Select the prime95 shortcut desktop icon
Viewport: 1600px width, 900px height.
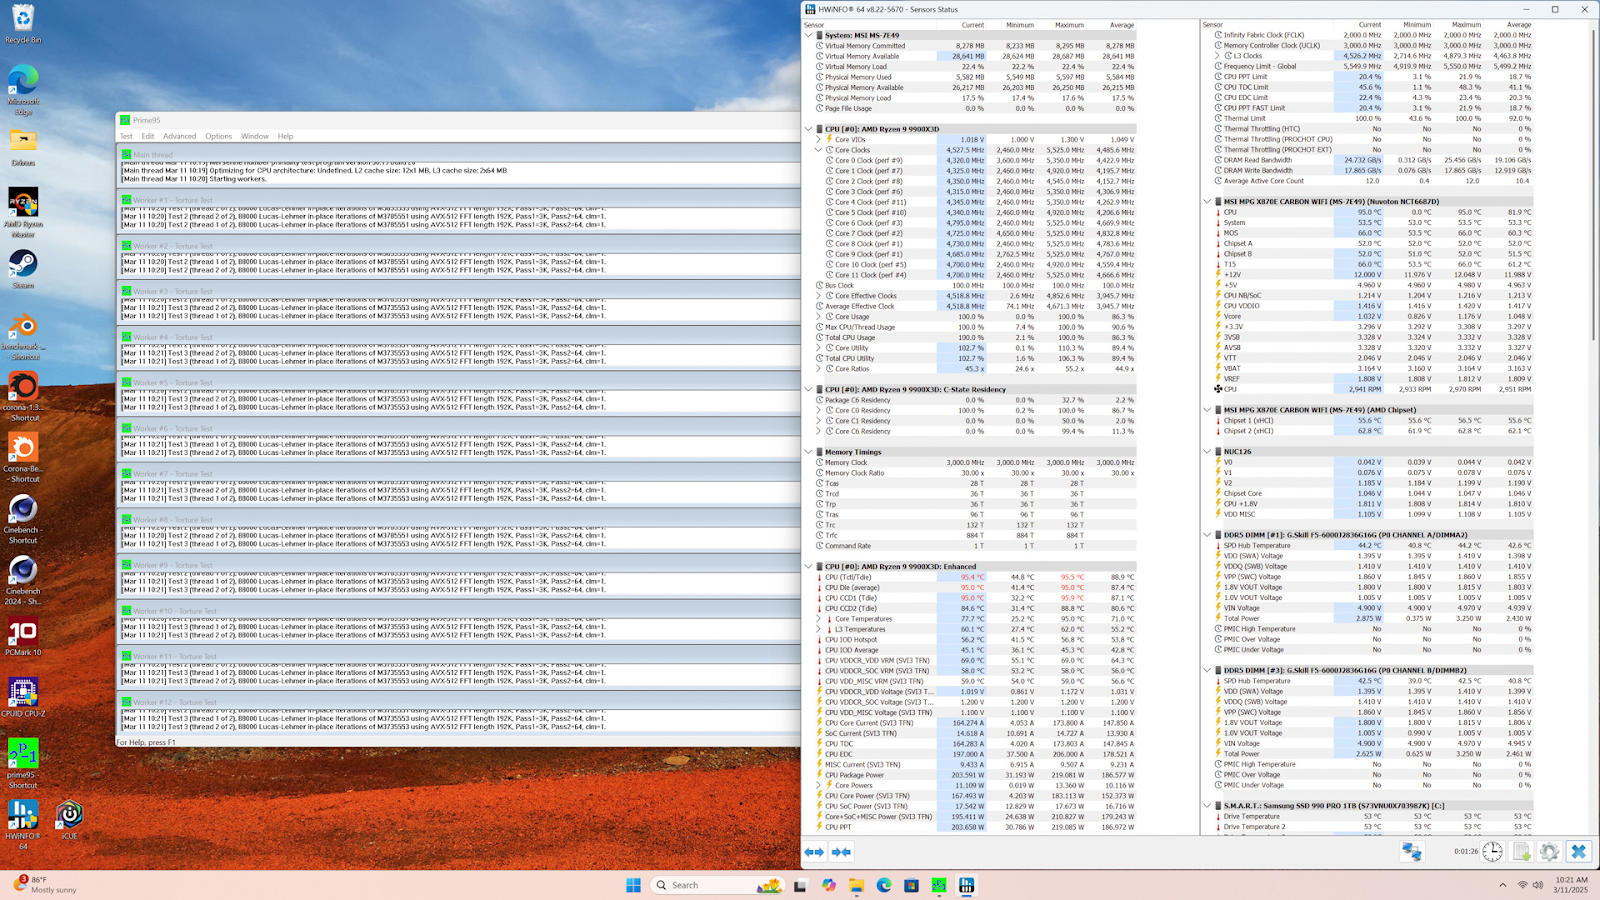click(x=23, y=763)
